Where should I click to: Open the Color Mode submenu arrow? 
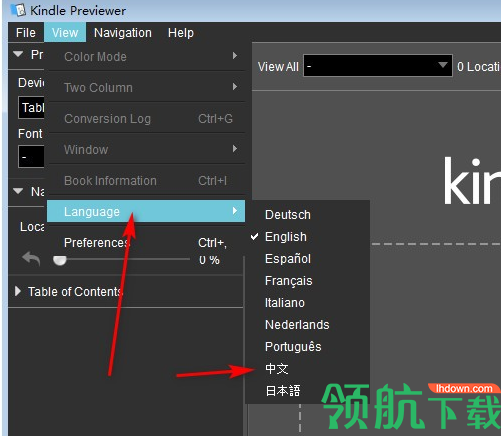(235, 56)
